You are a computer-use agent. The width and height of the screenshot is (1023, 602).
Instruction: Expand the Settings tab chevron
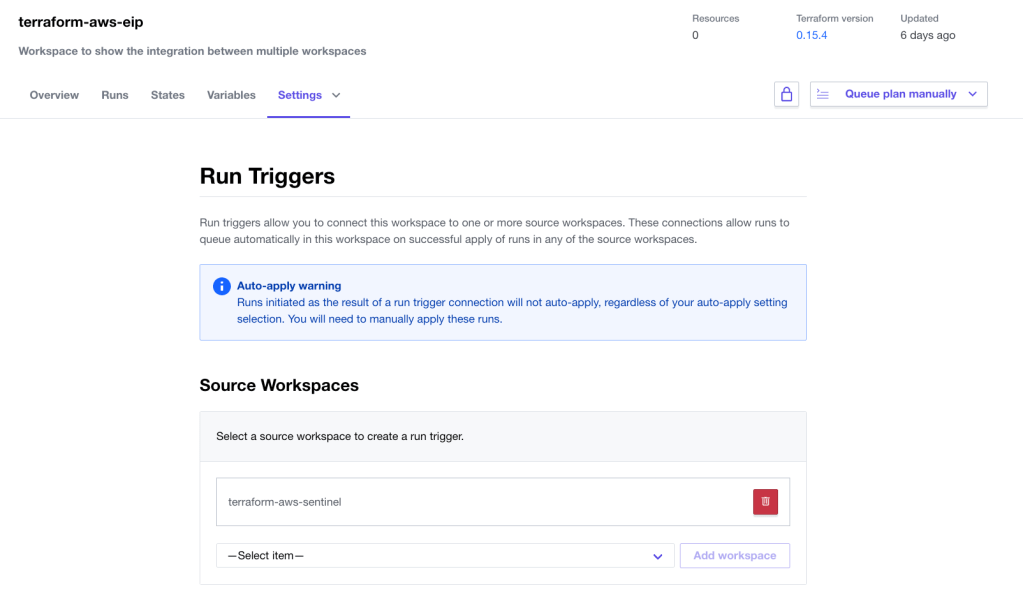tap(336, 95)
